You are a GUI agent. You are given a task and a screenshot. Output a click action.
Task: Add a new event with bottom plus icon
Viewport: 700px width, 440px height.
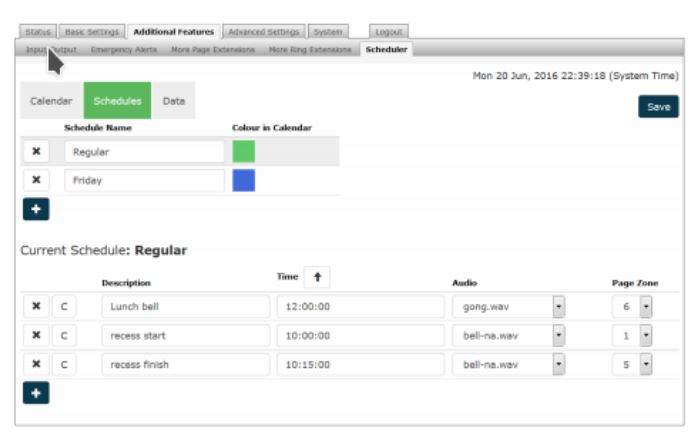point(34,394)
